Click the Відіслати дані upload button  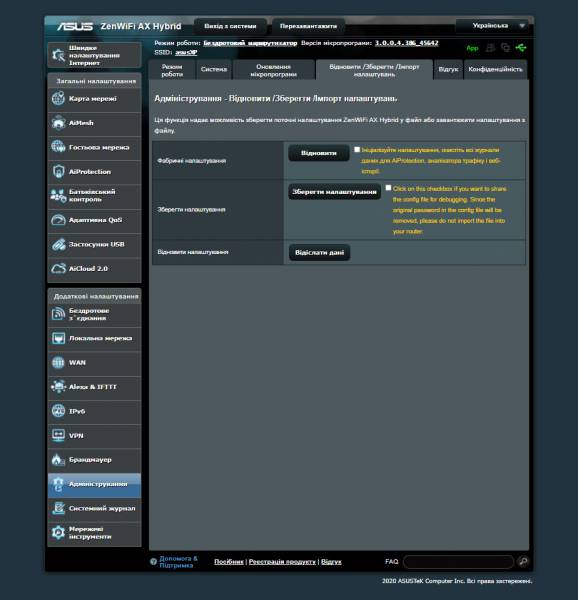(319, 253)
